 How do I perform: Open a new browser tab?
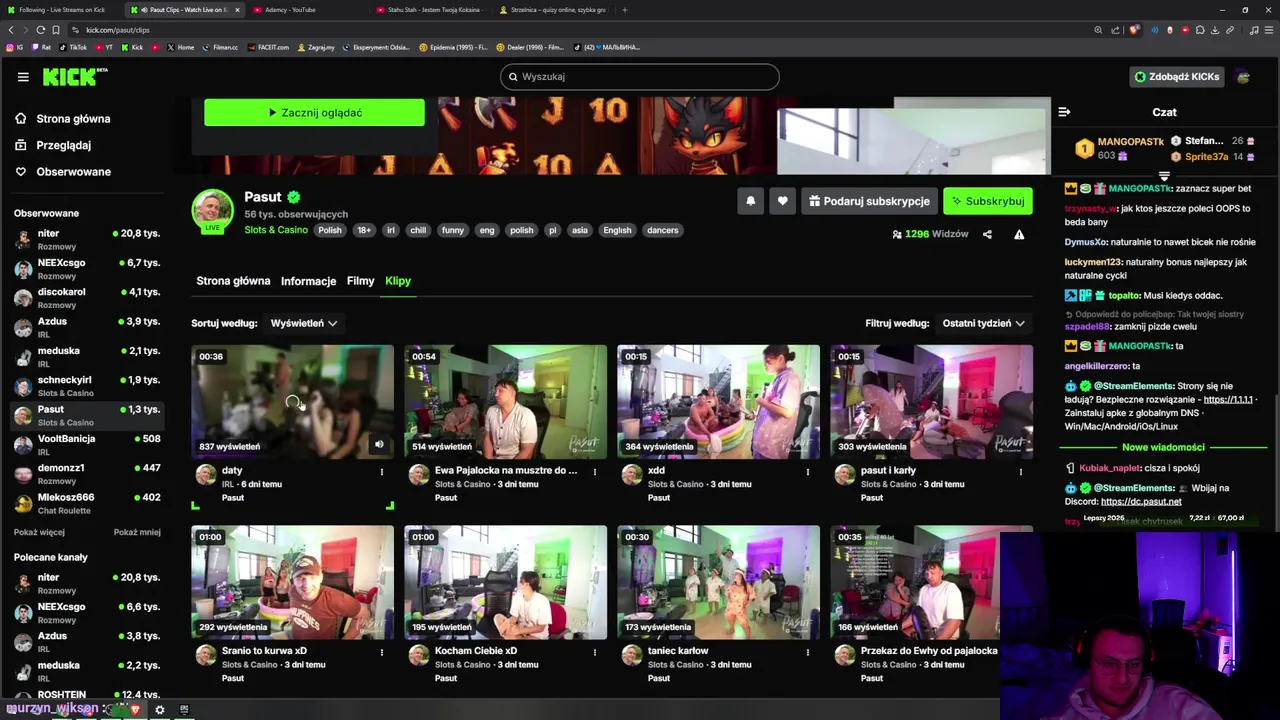[624, 10]
